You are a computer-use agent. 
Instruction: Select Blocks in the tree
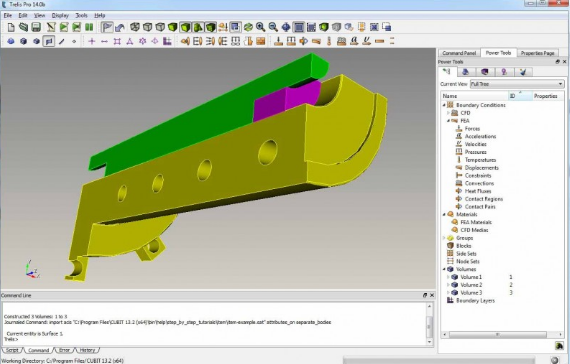point(463,246)
